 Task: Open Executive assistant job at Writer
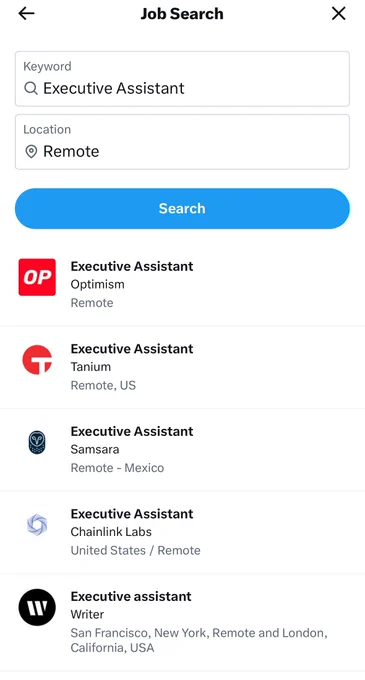[x=182, y=622]
